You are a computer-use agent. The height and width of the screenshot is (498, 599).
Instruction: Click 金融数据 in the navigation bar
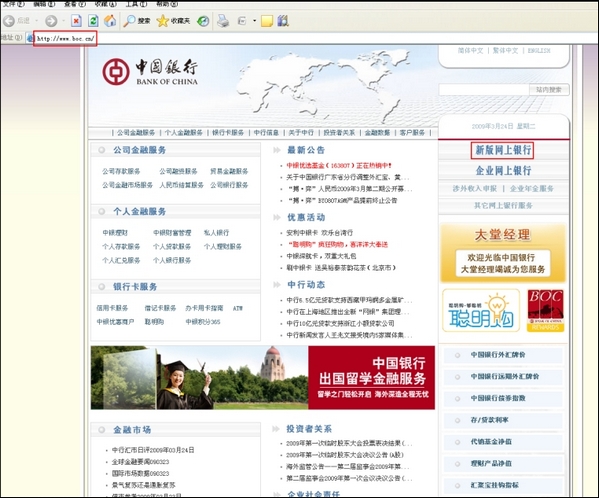tap(377, 133)
